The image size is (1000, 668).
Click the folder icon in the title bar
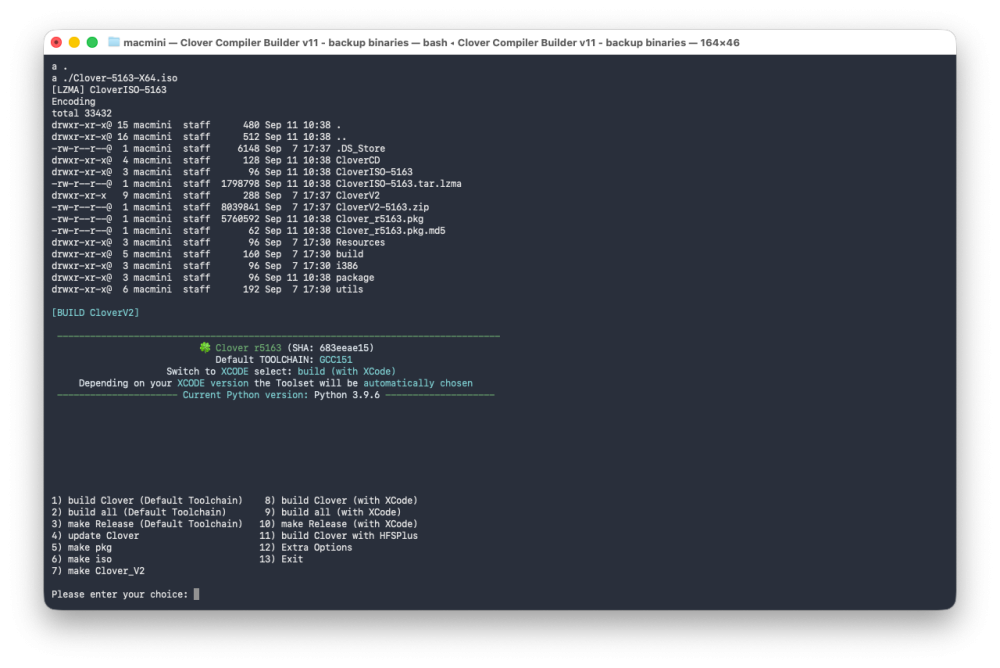[114, 42]
